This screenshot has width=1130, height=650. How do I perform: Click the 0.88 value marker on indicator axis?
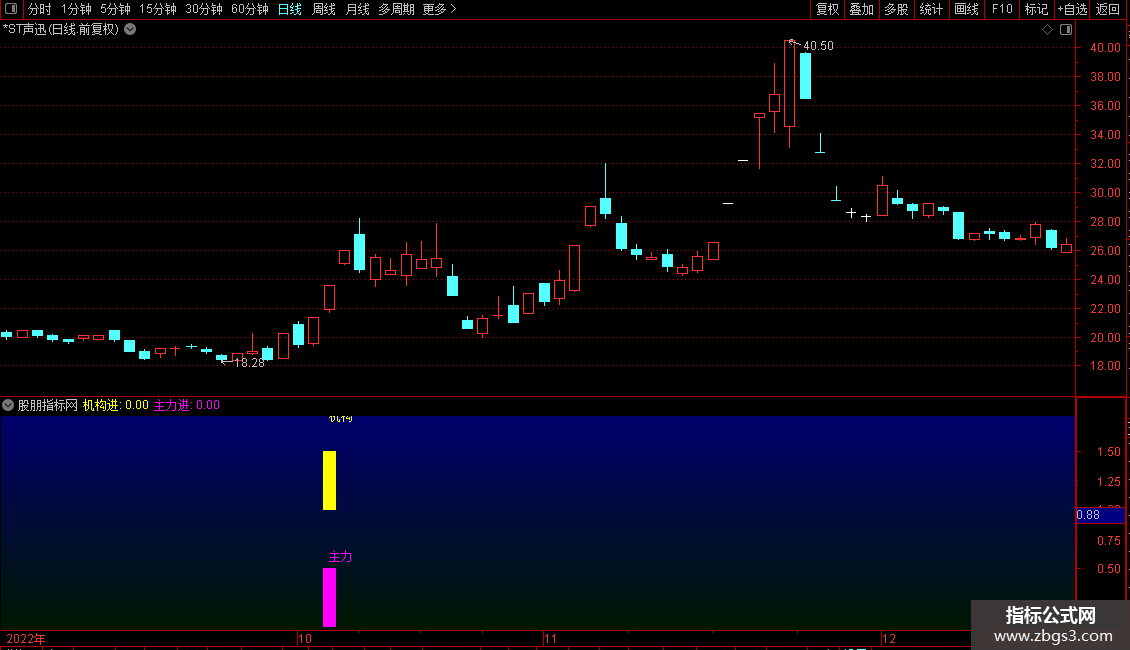pyautogui.click(x=1100, y=515)
